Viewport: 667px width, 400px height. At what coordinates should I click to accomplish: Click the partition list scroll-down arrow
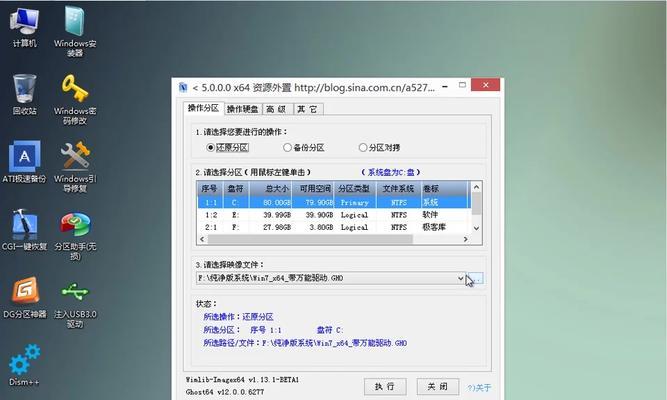[x=476, y=228]
